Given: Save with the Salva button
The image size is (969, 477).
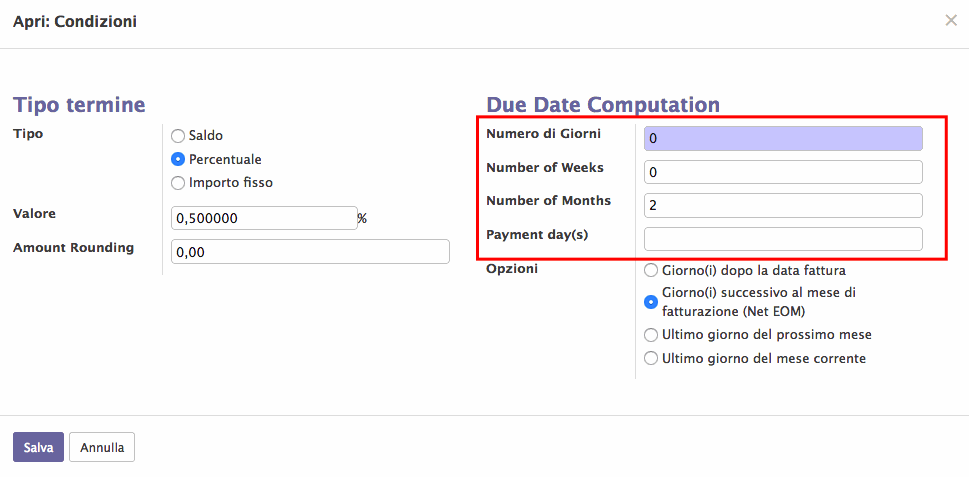Looking at the screenshot, I should [38, 447].
